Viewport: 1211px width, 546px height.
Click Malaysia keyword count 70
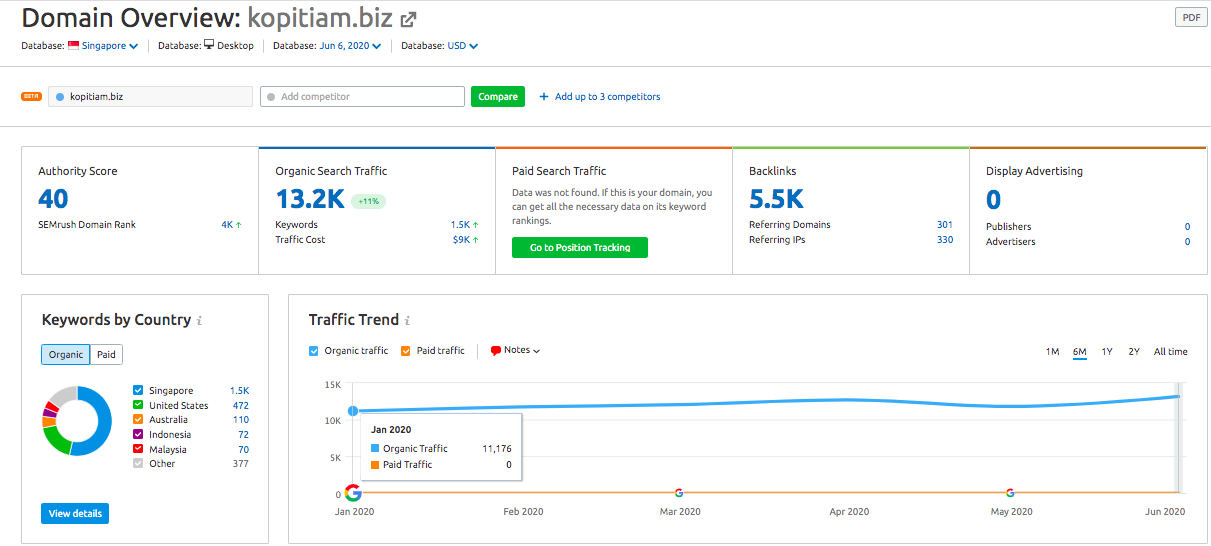[243, 450]
